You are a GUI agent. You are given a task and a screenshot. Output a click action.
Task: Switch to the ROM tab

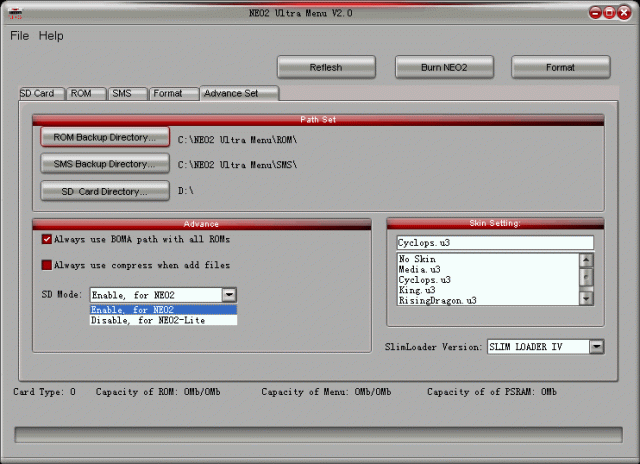pos(86,93)
